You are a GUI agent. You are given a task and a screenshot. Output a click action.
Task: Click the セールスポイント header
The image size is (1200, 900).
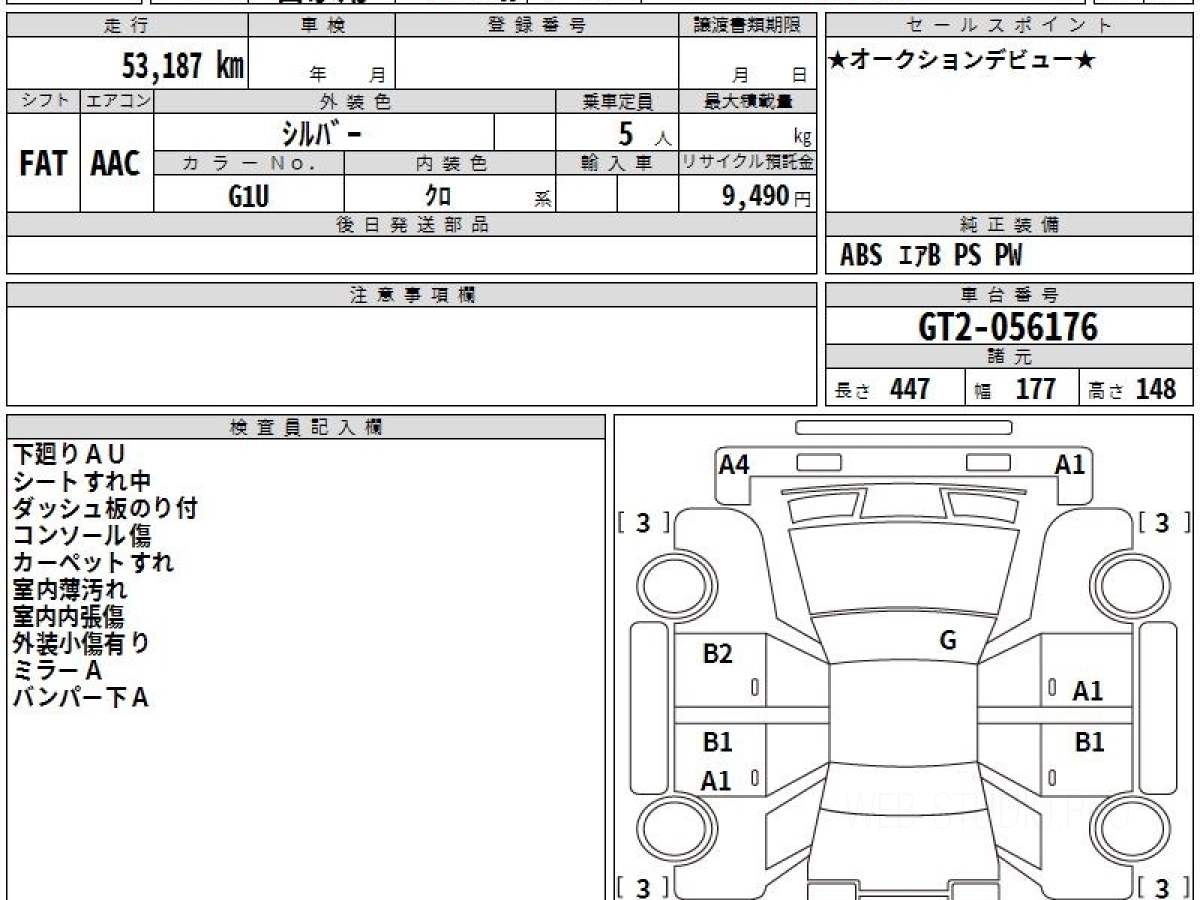click(x=1010, y=26)
